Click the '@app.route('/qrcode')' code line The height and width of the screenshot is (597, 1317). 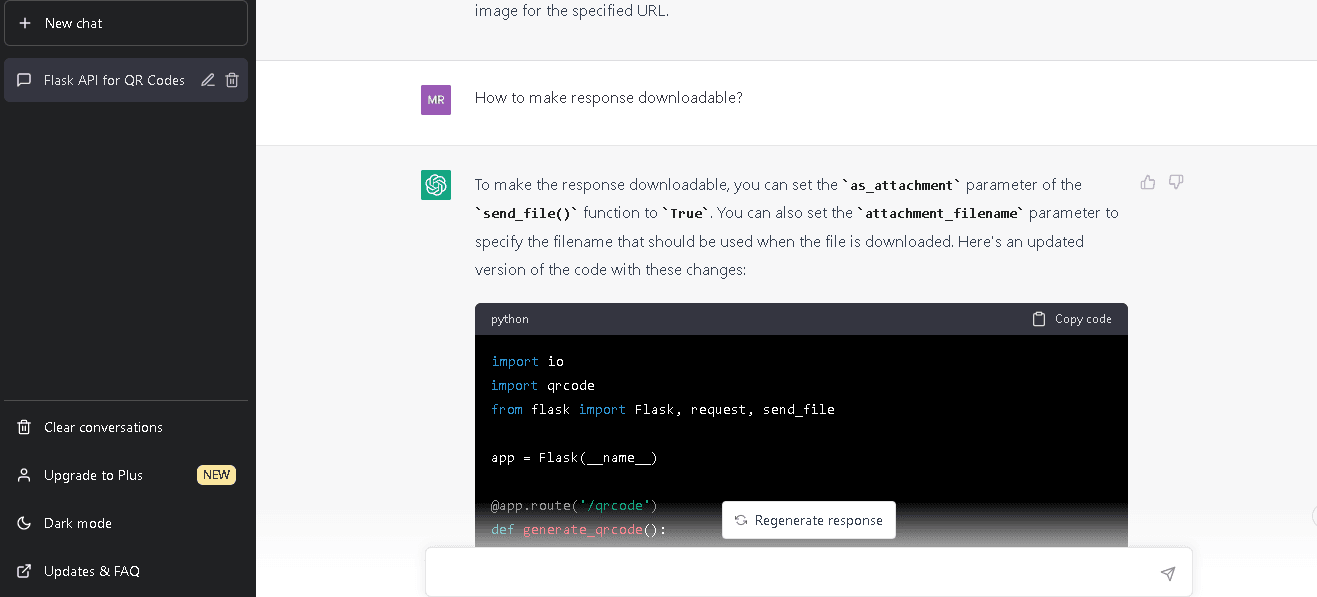pos(574,506)
